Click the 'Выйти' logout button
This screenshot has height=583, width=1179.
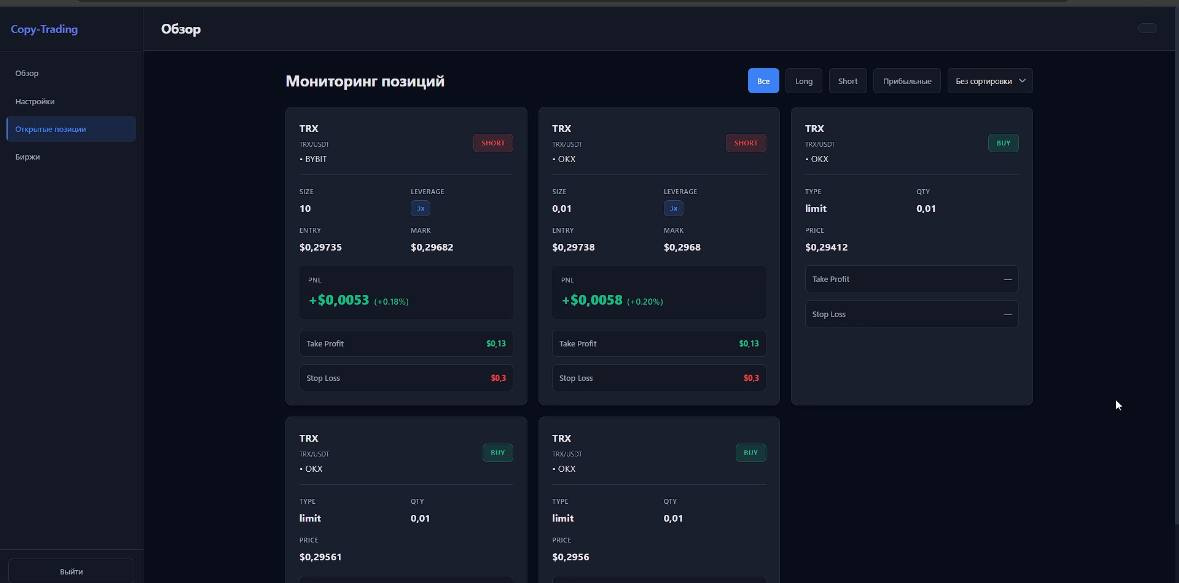71,571
